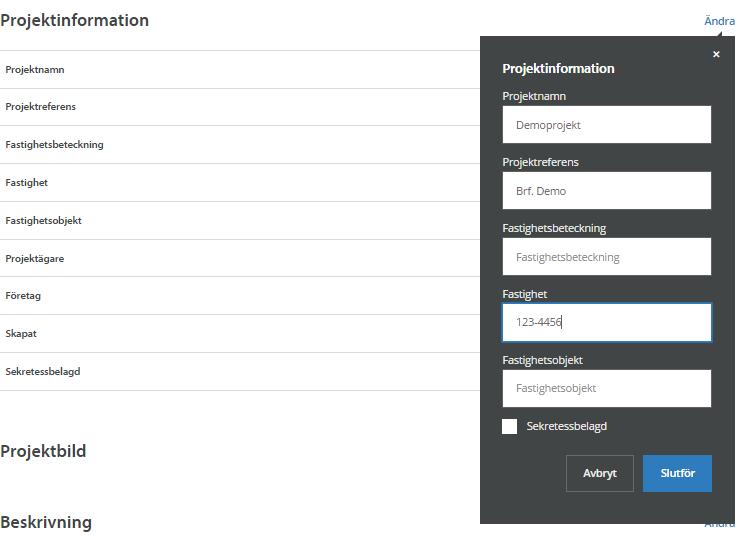Tick the Sekretessbelagd checkbox
Image resolution: width=739 pixels, height=545 pixels.
pos(509,426)
